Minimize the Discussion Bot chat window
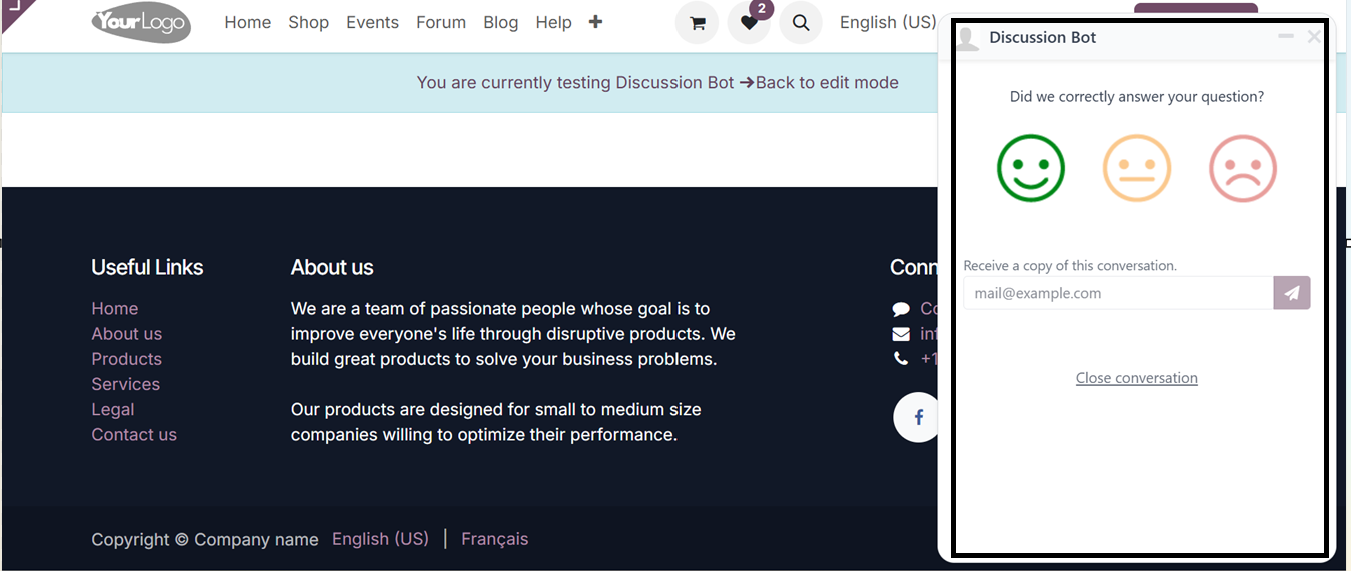Viewport: 1351px width, 571px height. click(1286, 37)
